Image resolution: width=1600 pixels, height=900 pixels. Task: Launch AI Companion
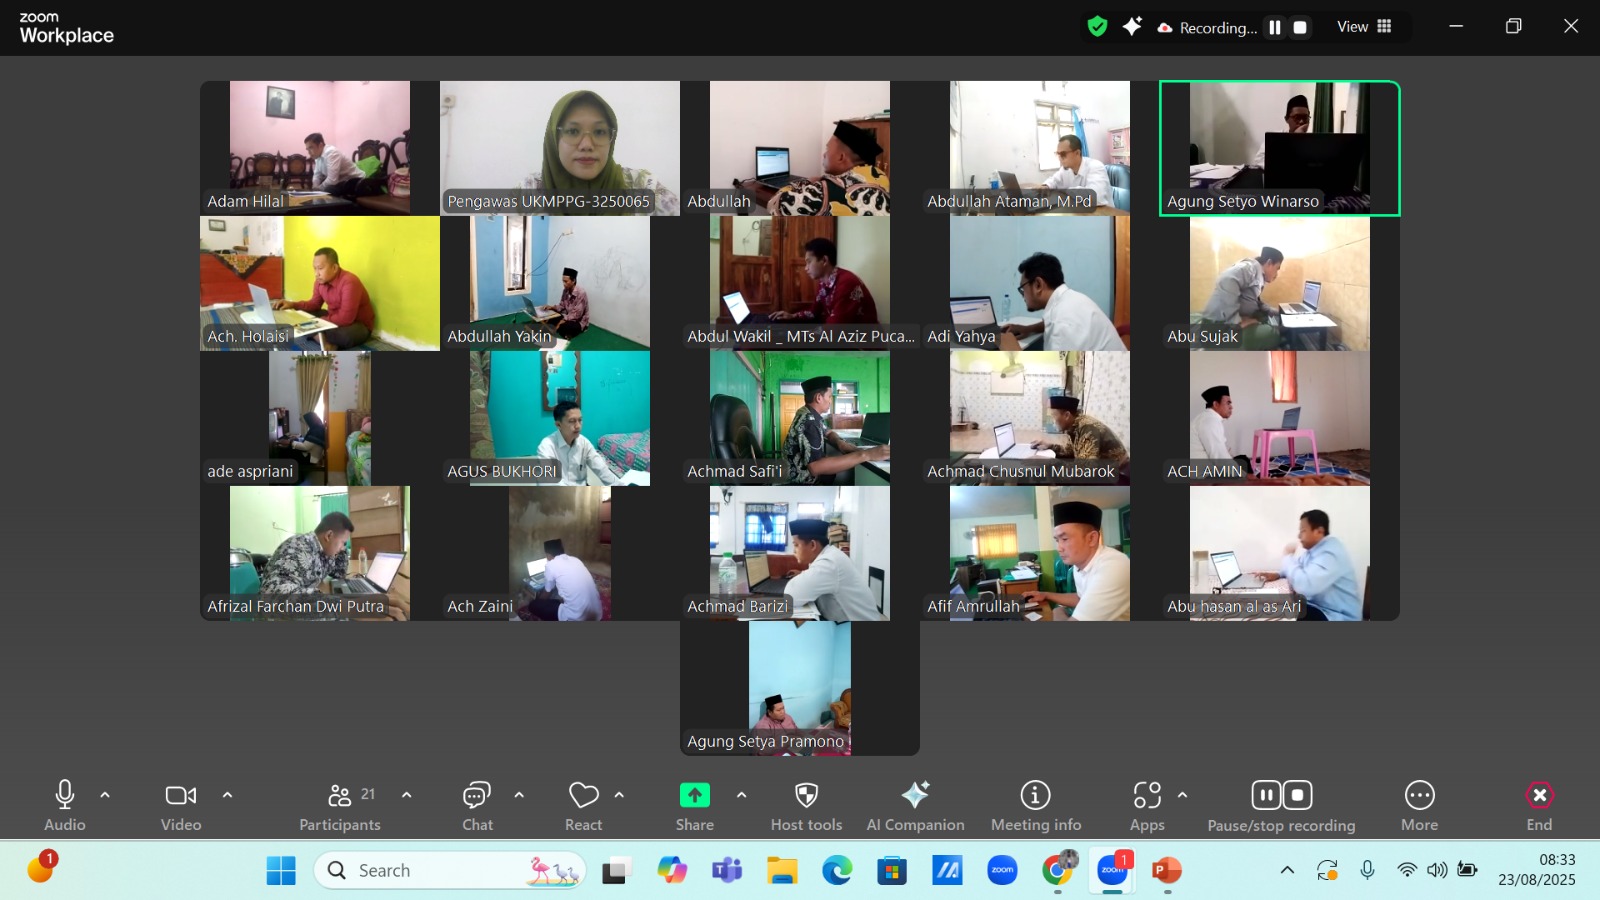[x=915, y=796]
